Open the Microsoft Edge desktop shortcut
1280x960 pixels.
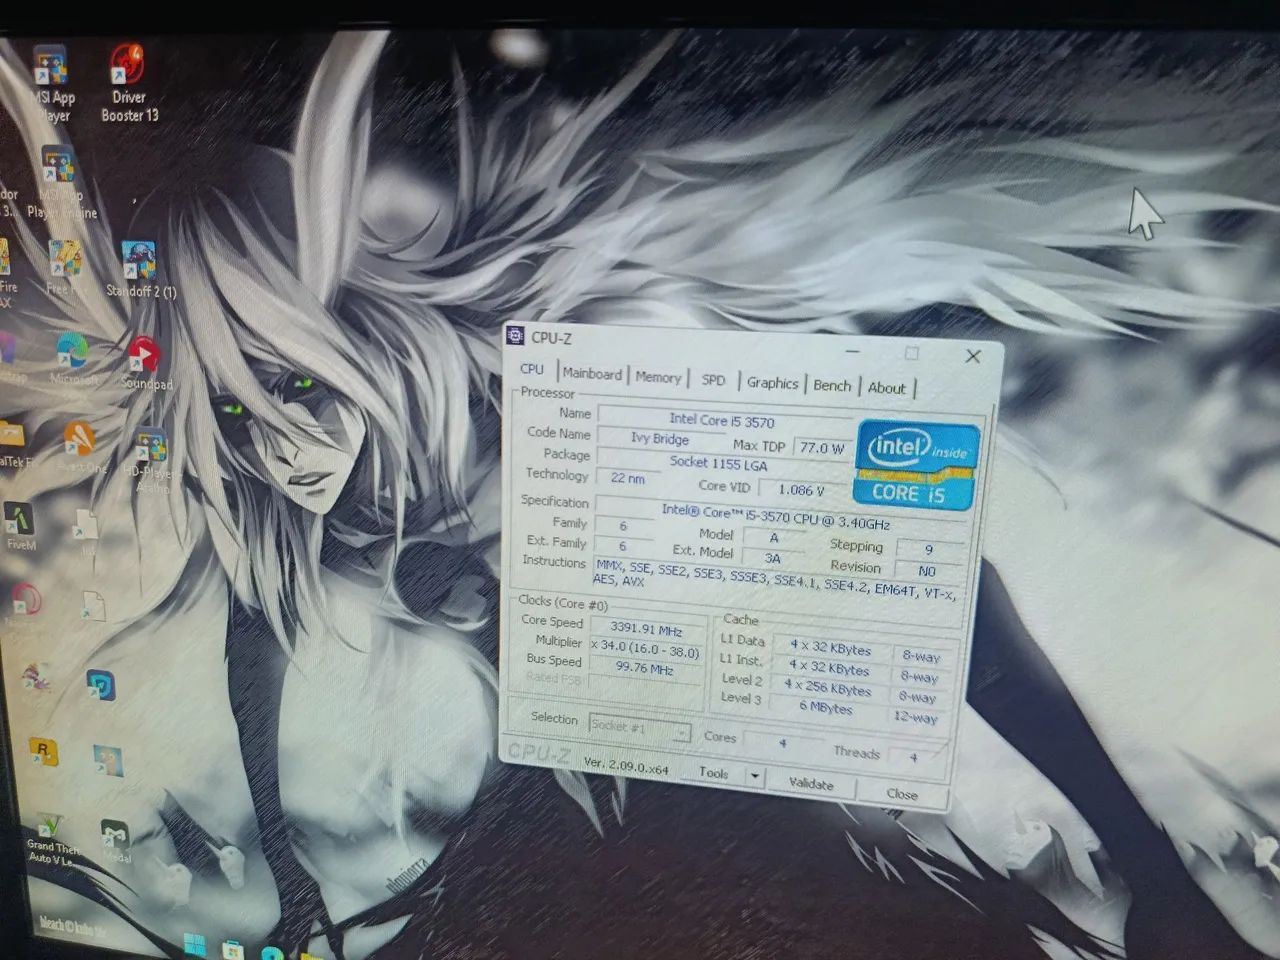click(x=73, y=359)
